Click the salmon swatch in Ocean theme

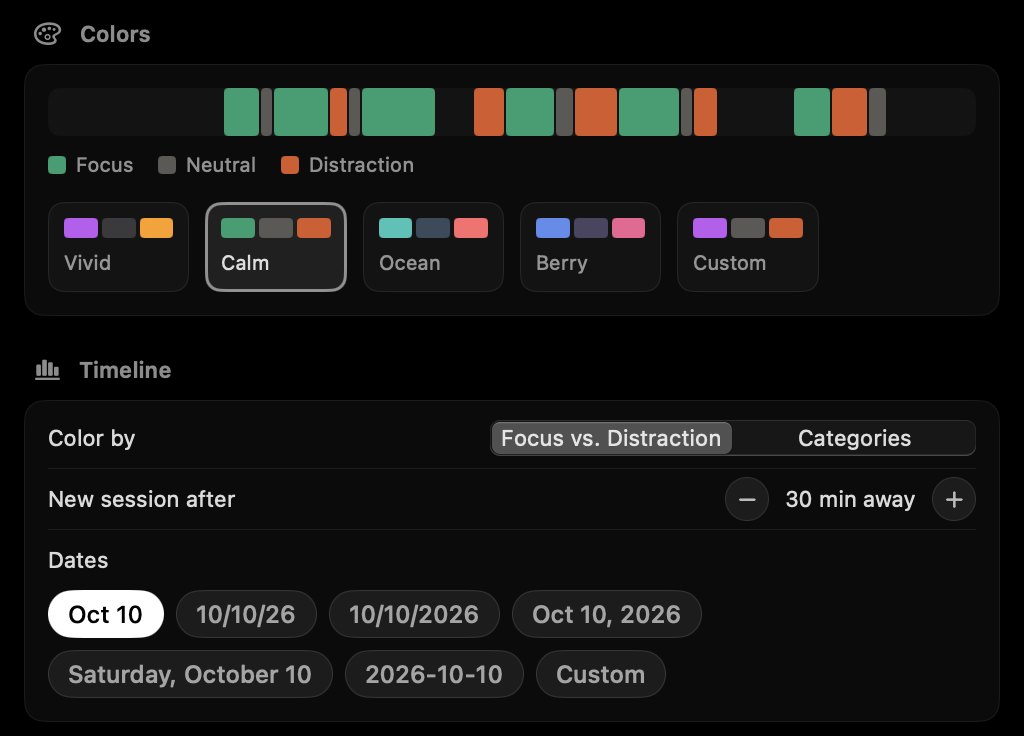(x=471, y=228)
